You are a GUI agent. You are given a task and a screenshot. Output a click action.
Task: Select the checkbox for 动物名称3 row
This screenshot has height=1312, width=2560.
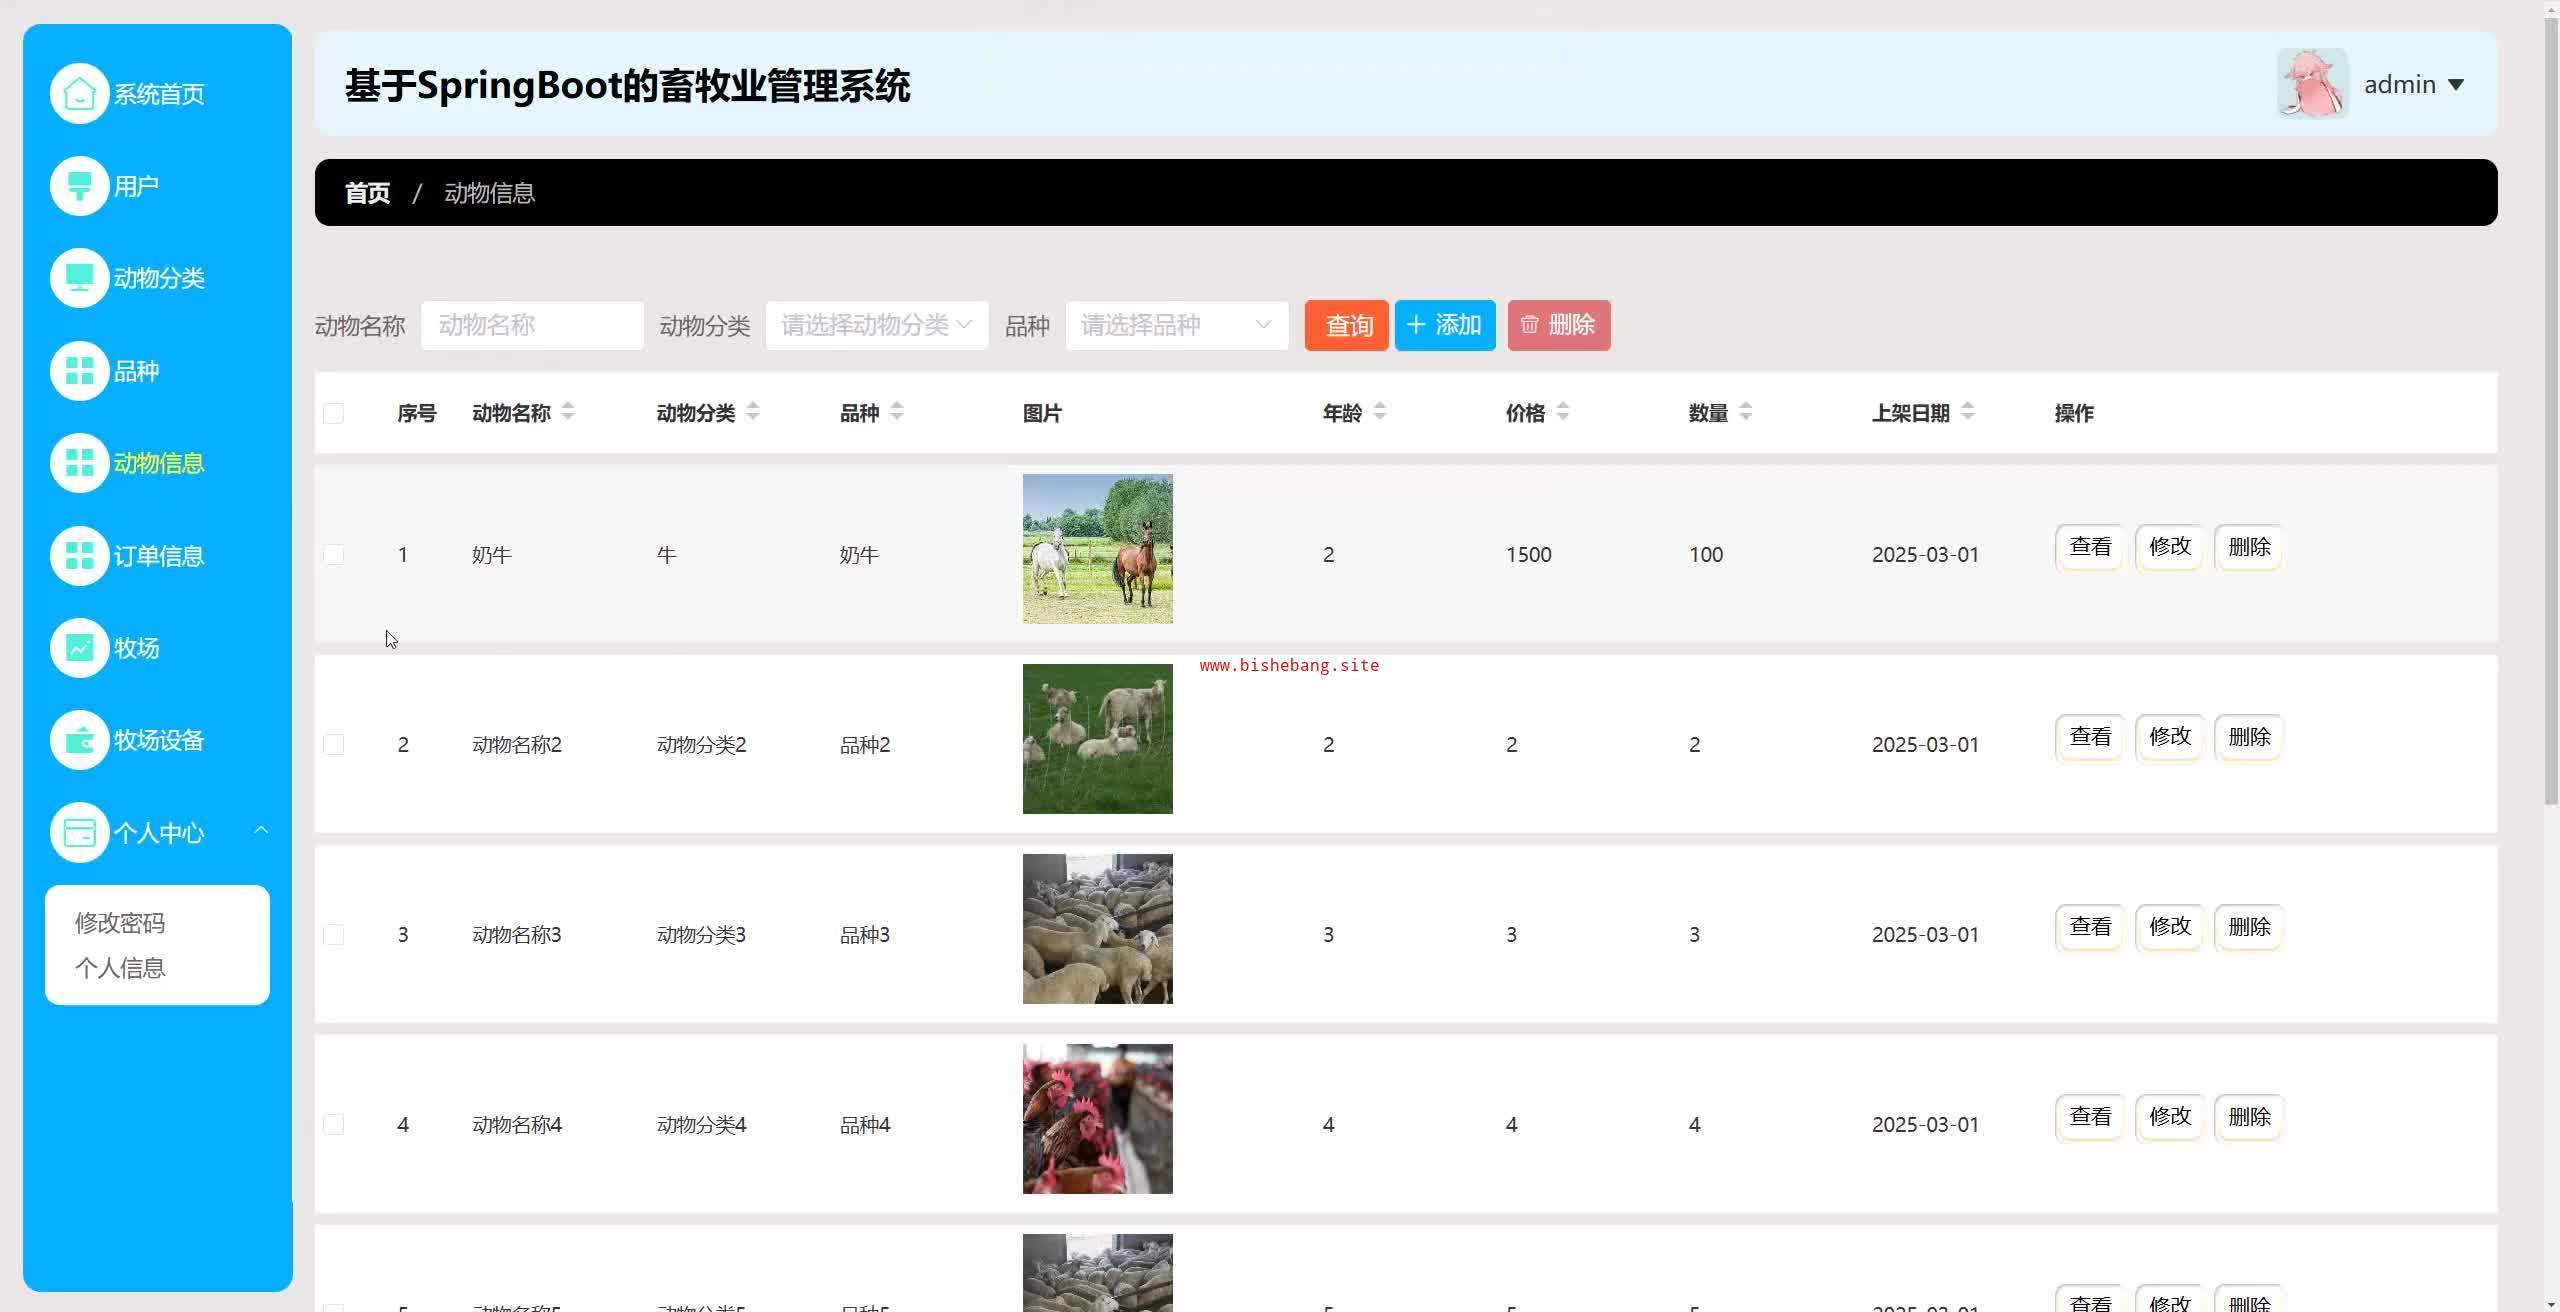(x=334, y=935)
